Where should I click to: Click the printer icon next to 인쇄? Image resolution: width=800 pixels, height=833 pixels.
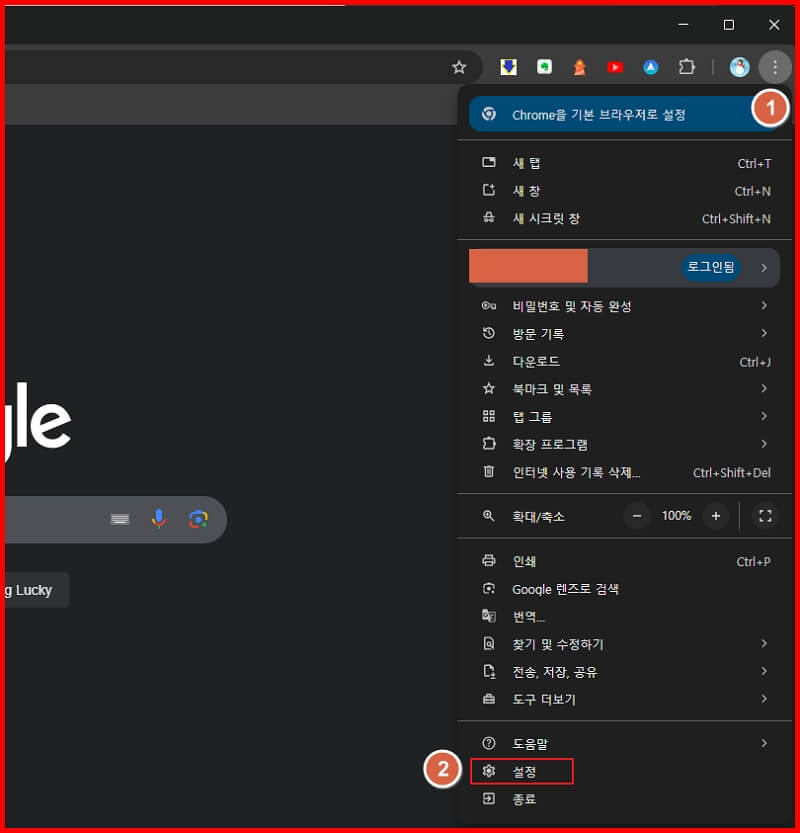(x=489, y=560)
